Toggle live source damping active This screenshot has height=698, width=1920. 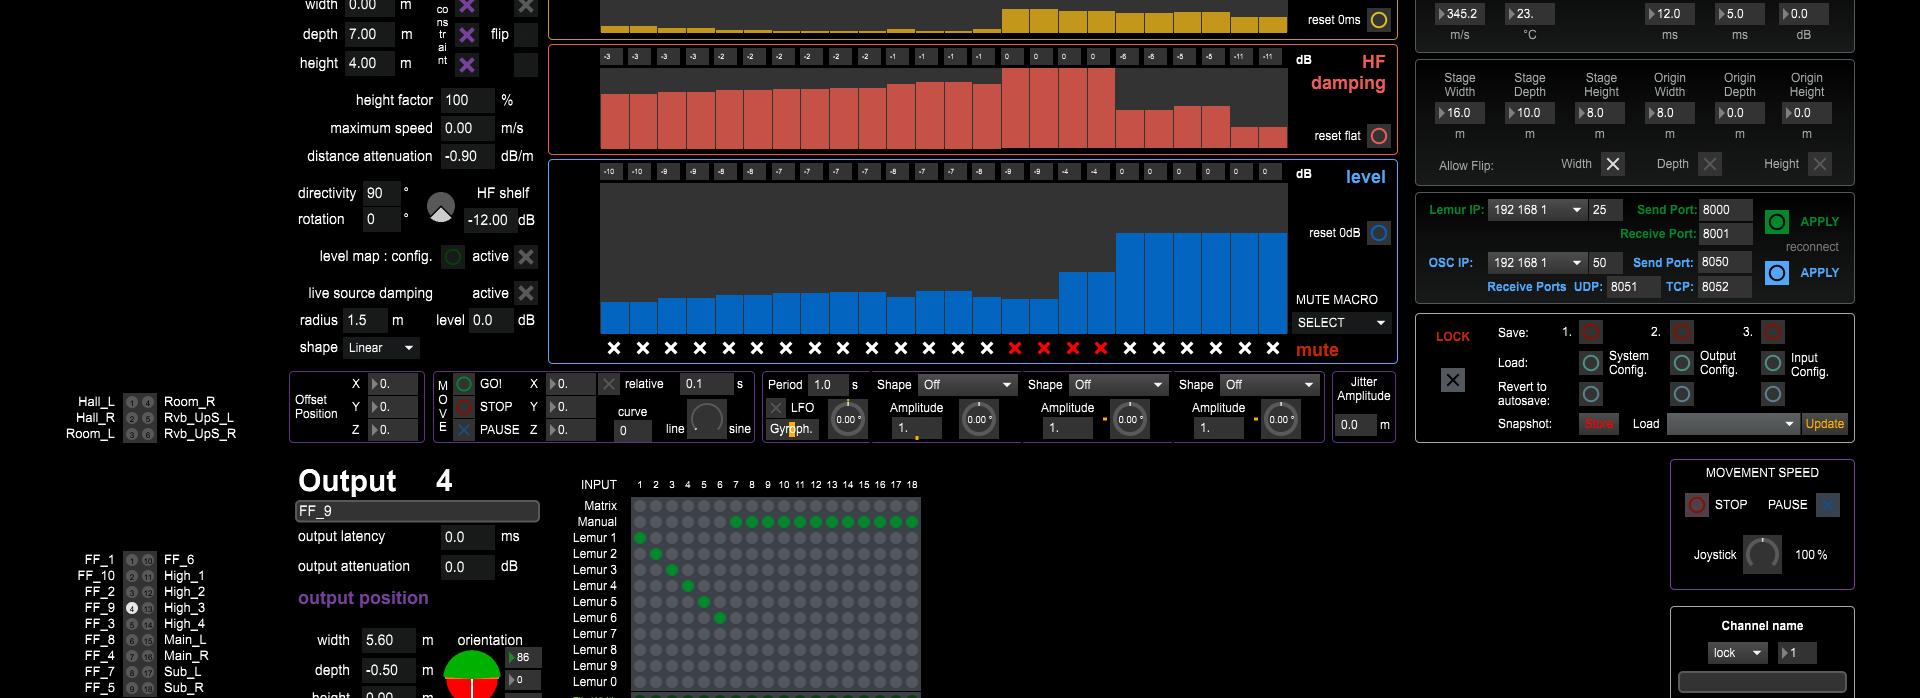(525, 293)
